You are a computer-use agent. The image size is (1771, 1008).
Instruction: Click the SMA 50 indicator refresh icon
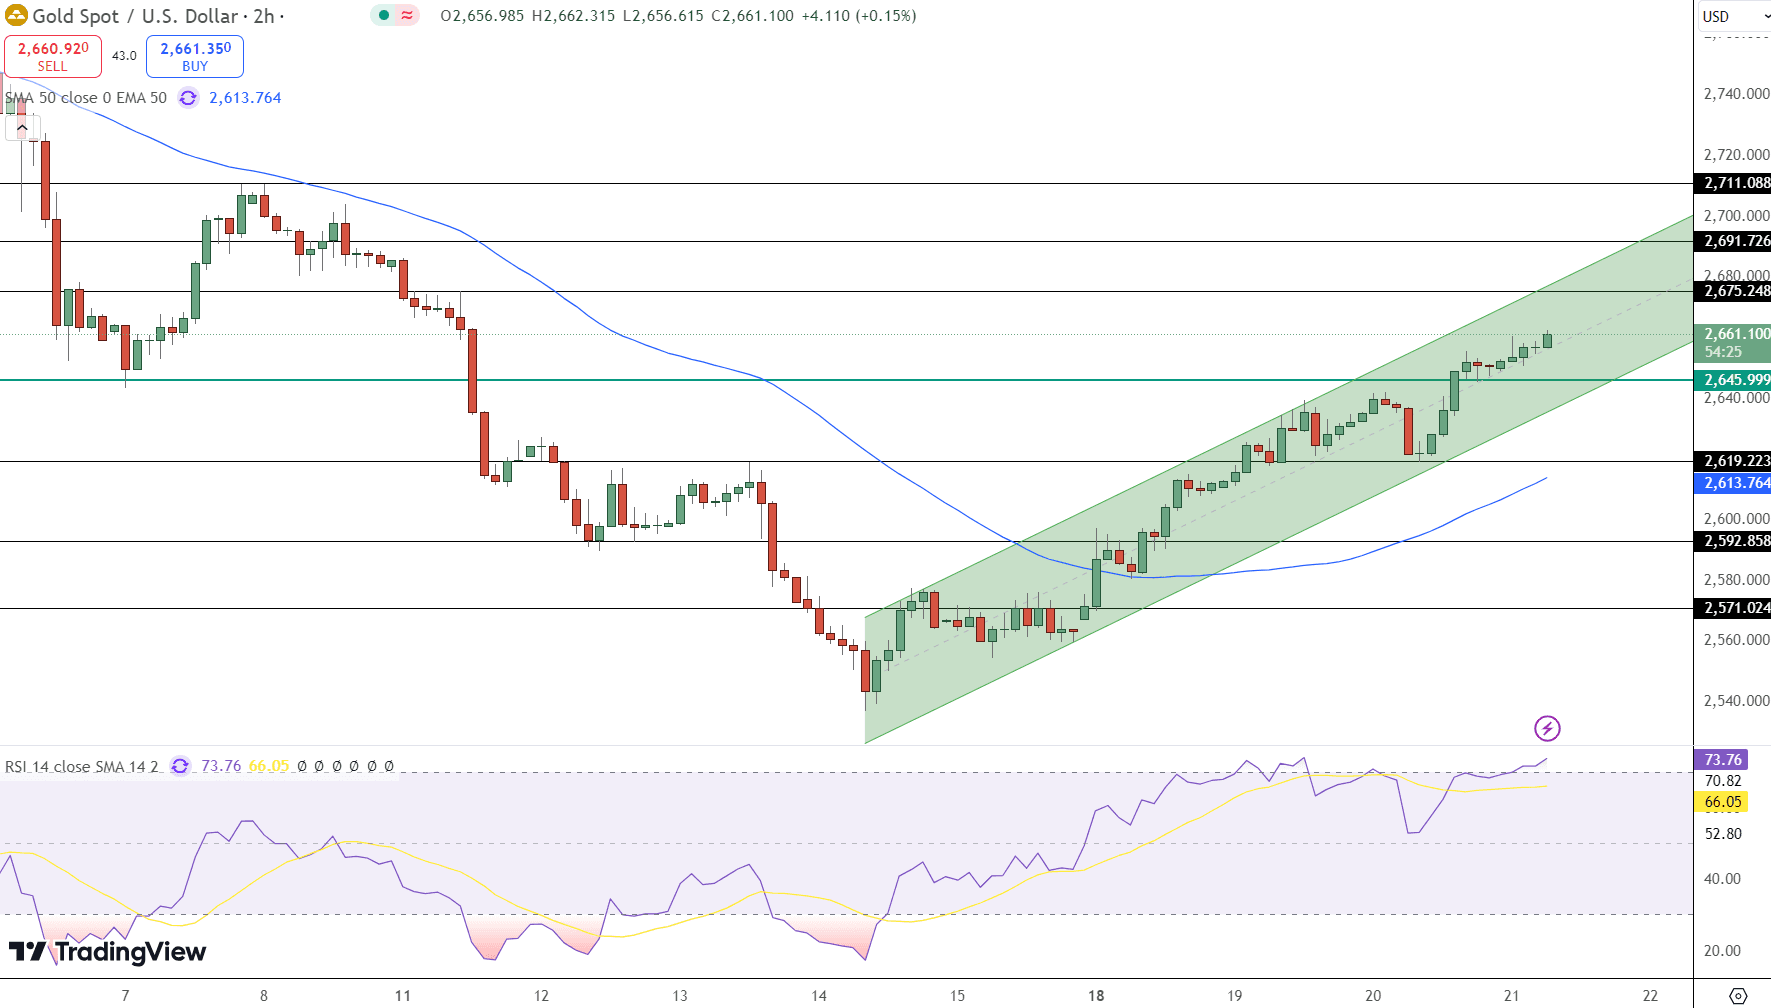(188, 98)
